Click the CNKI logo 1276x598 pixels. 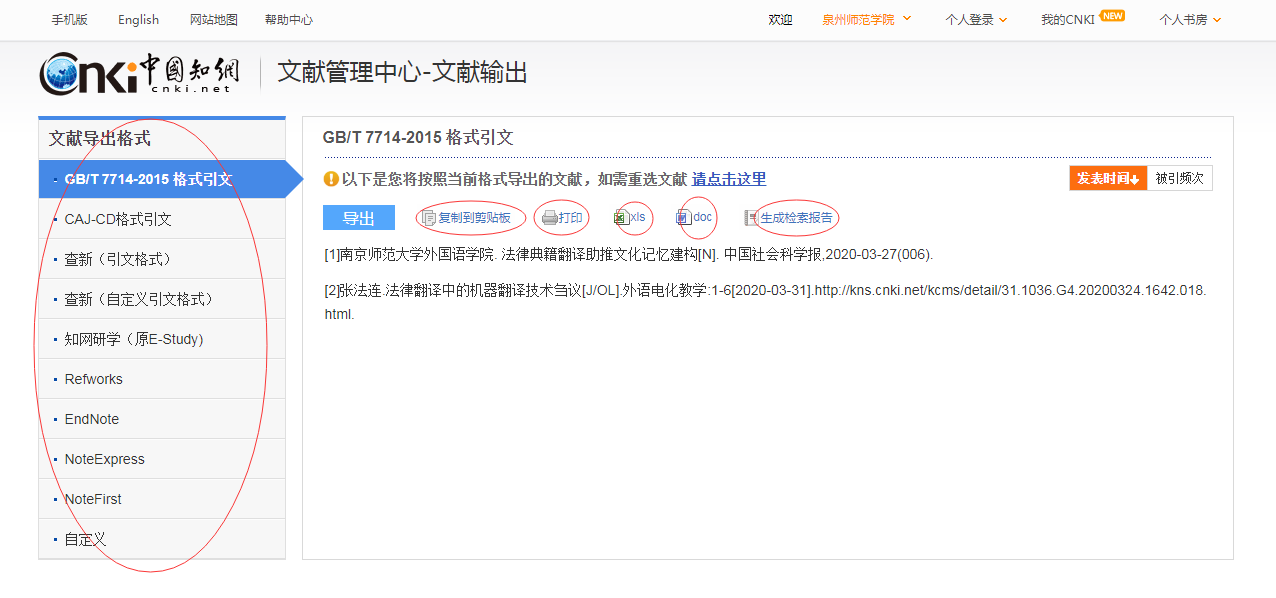pyautogui.click(x=140, y=73)
